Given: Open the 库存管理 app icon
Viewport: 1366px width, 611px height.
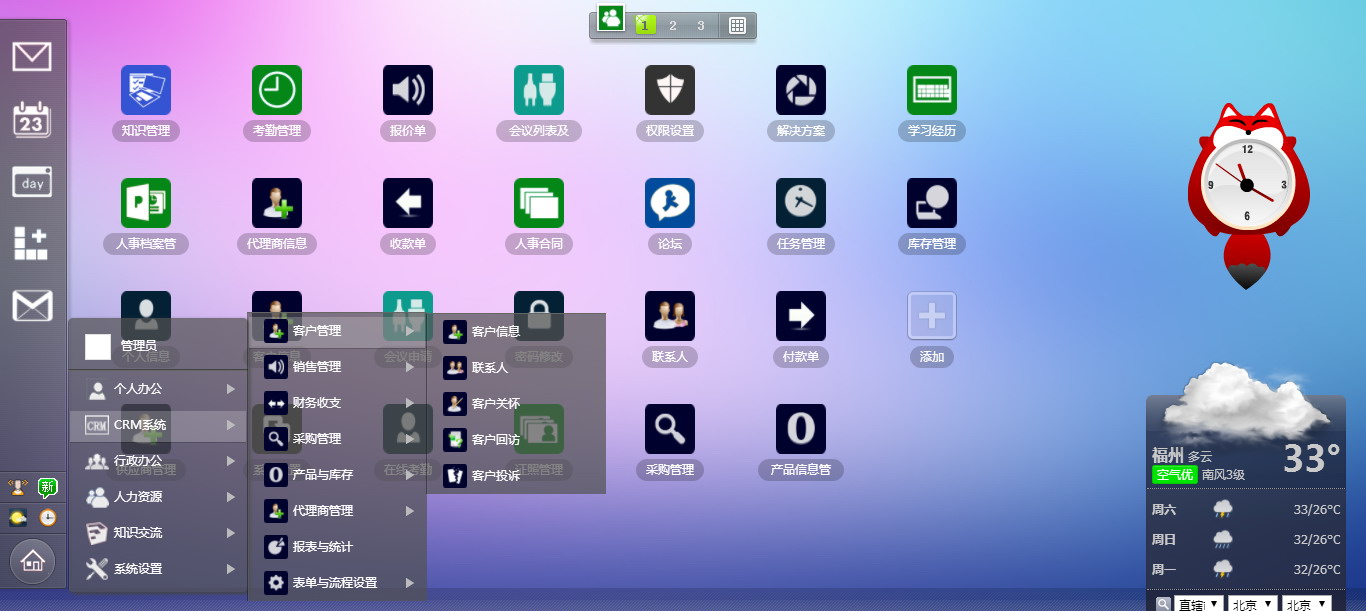Looking at the screenshot, I should tap(932, 204).
